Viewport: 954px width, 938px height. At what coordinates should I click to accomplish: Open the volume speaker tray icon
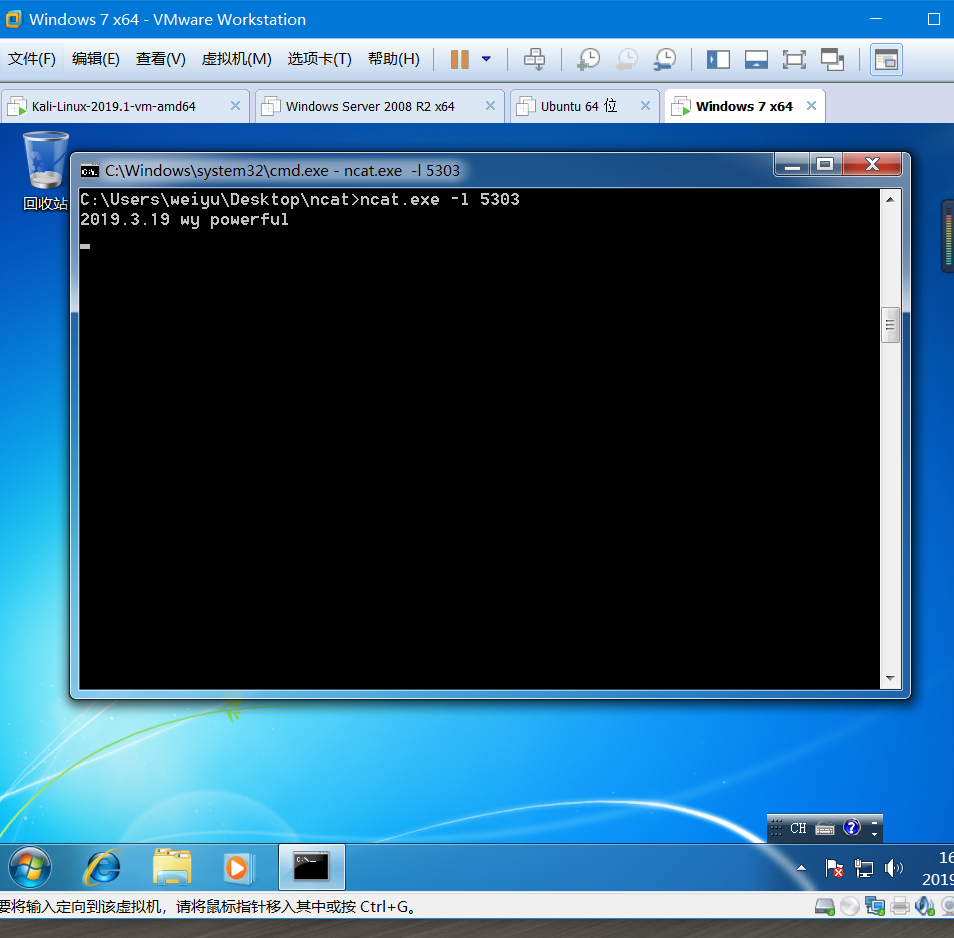[x=893, y=868]
